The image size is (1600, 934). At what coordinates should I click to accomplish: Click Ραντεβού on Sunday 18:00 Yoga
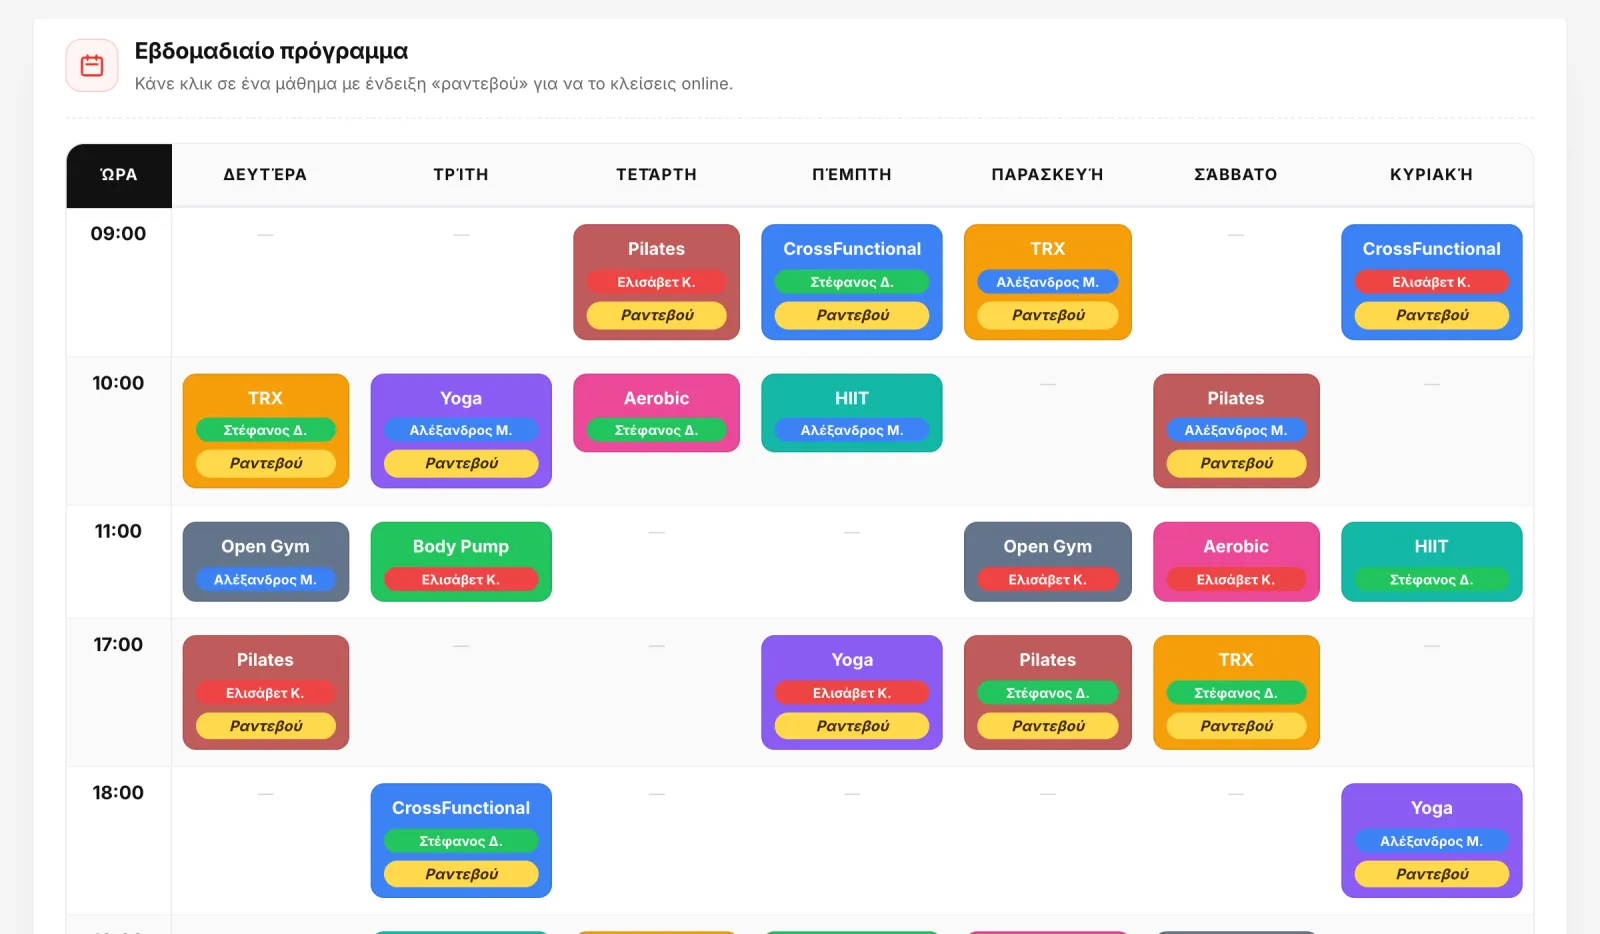click(x=1432, y=874)
